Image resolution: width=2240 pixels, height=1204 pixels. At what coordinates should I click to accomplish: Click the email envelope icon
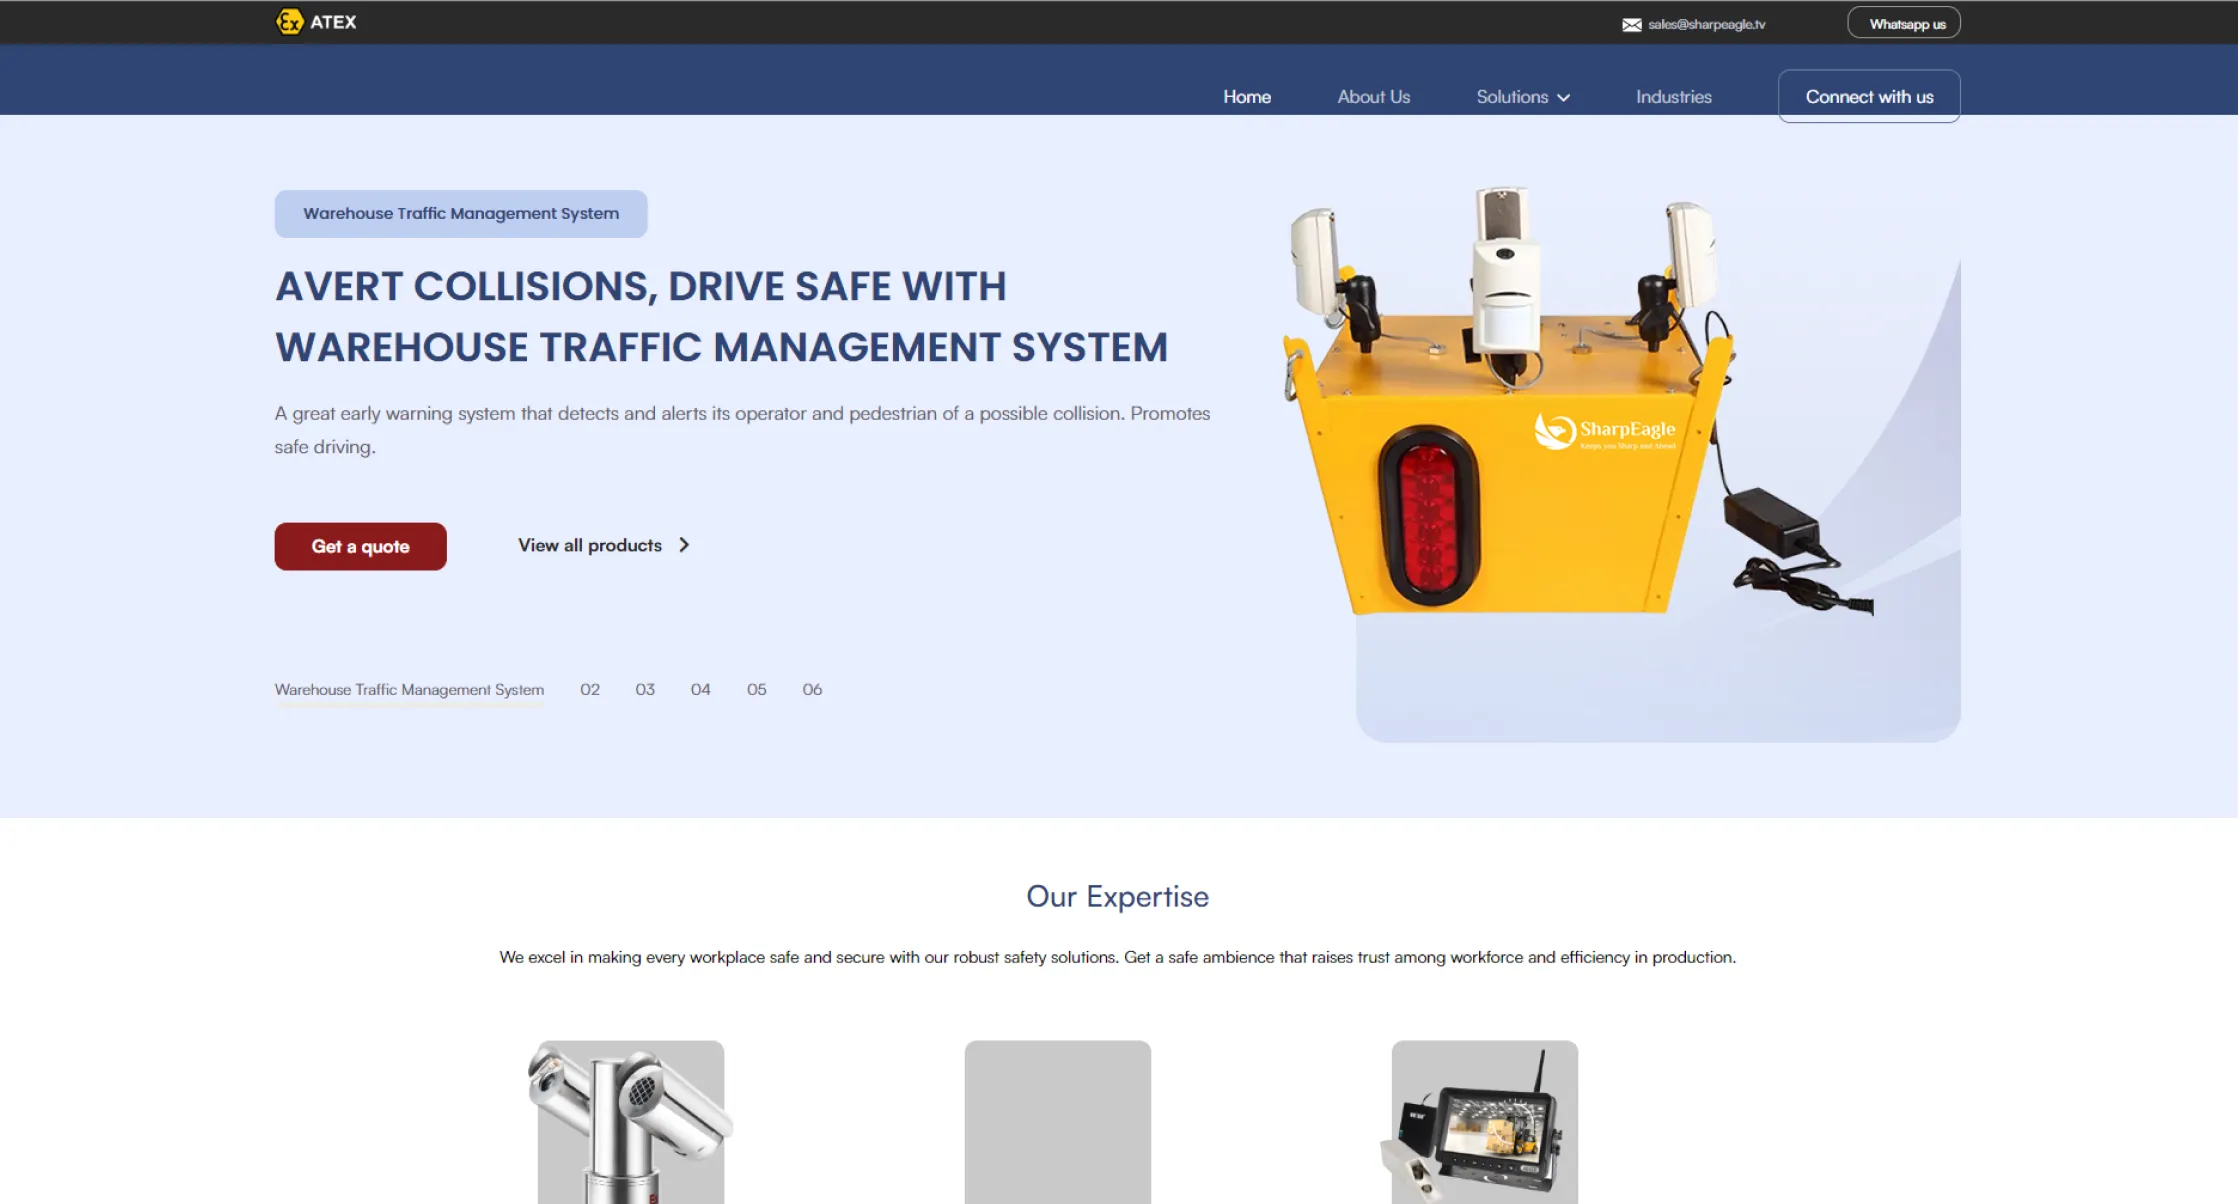click(1631, 25)
